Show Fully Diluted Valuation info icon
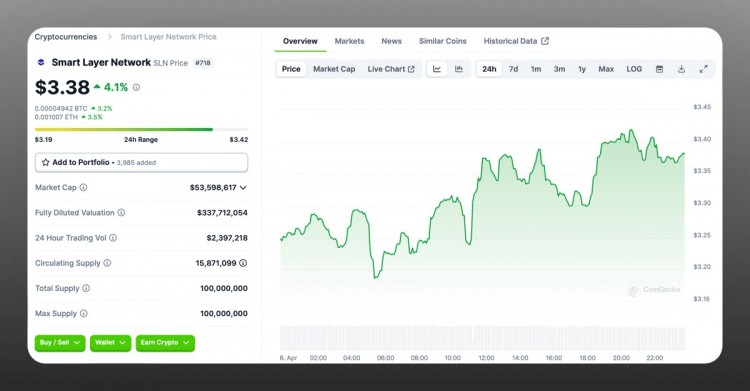750x391 pixels. 121,212
